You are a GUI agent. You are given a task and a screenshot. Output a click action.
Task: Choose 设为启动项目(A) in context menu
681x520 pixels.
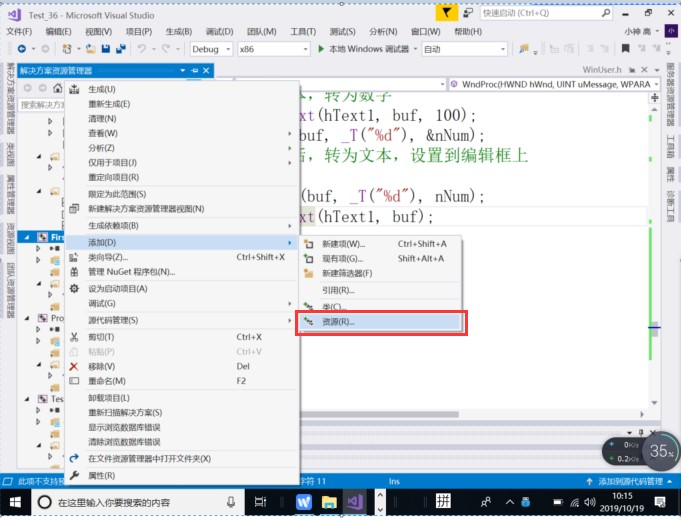tap(182, 289)
